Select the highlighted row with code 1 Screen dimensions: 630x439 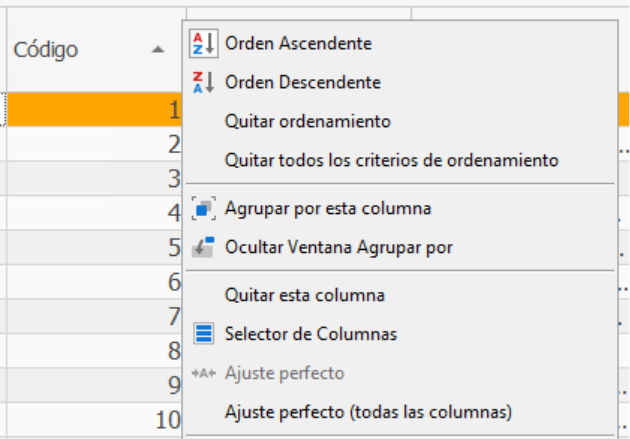tap(90, 109)
